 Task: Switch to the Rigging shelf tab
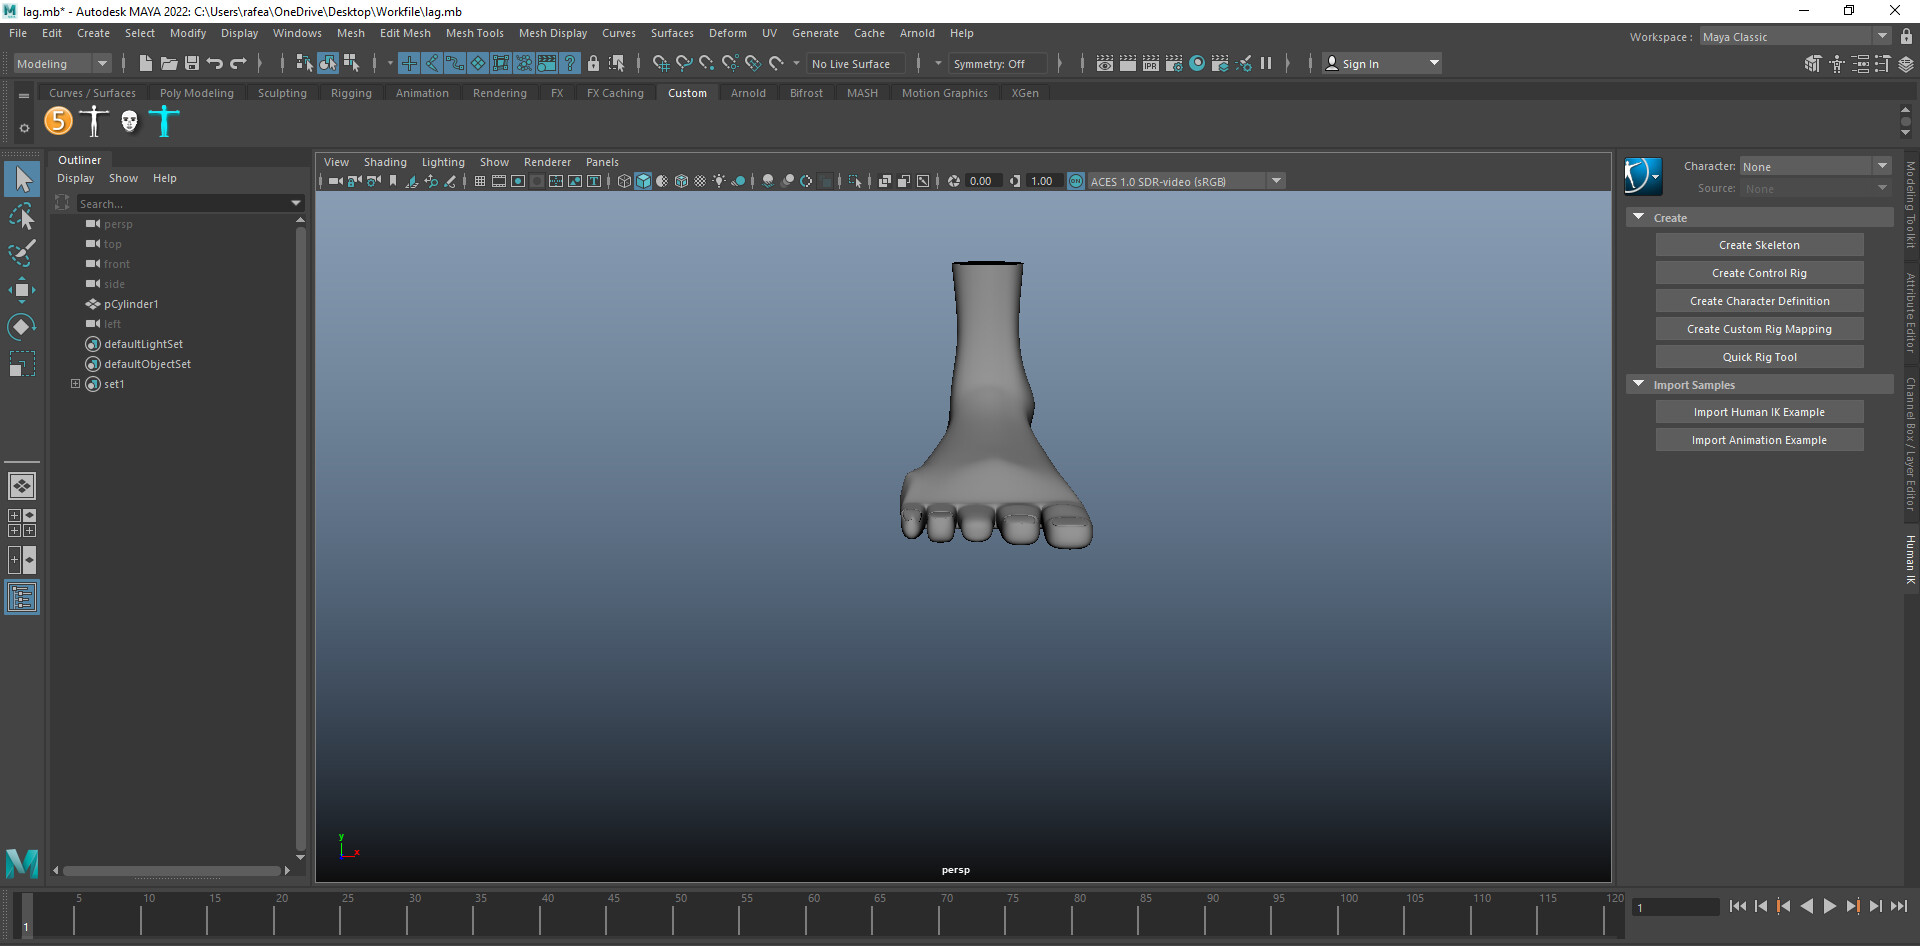(x=351, y=93)
